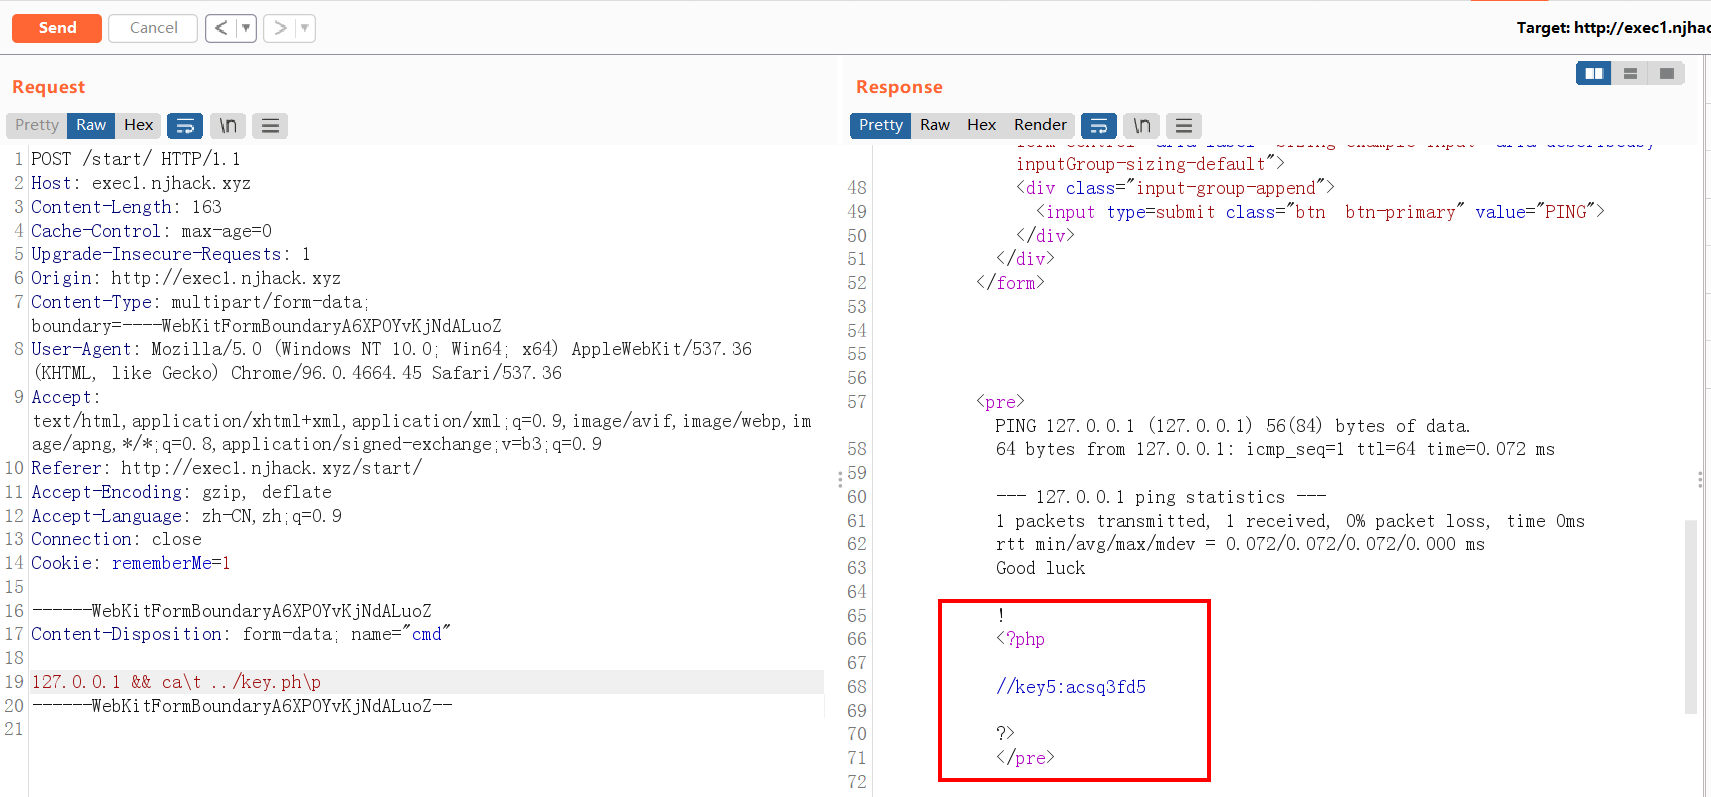Click the Send button
Screen dimensions: 1711x797
point(57,28)
